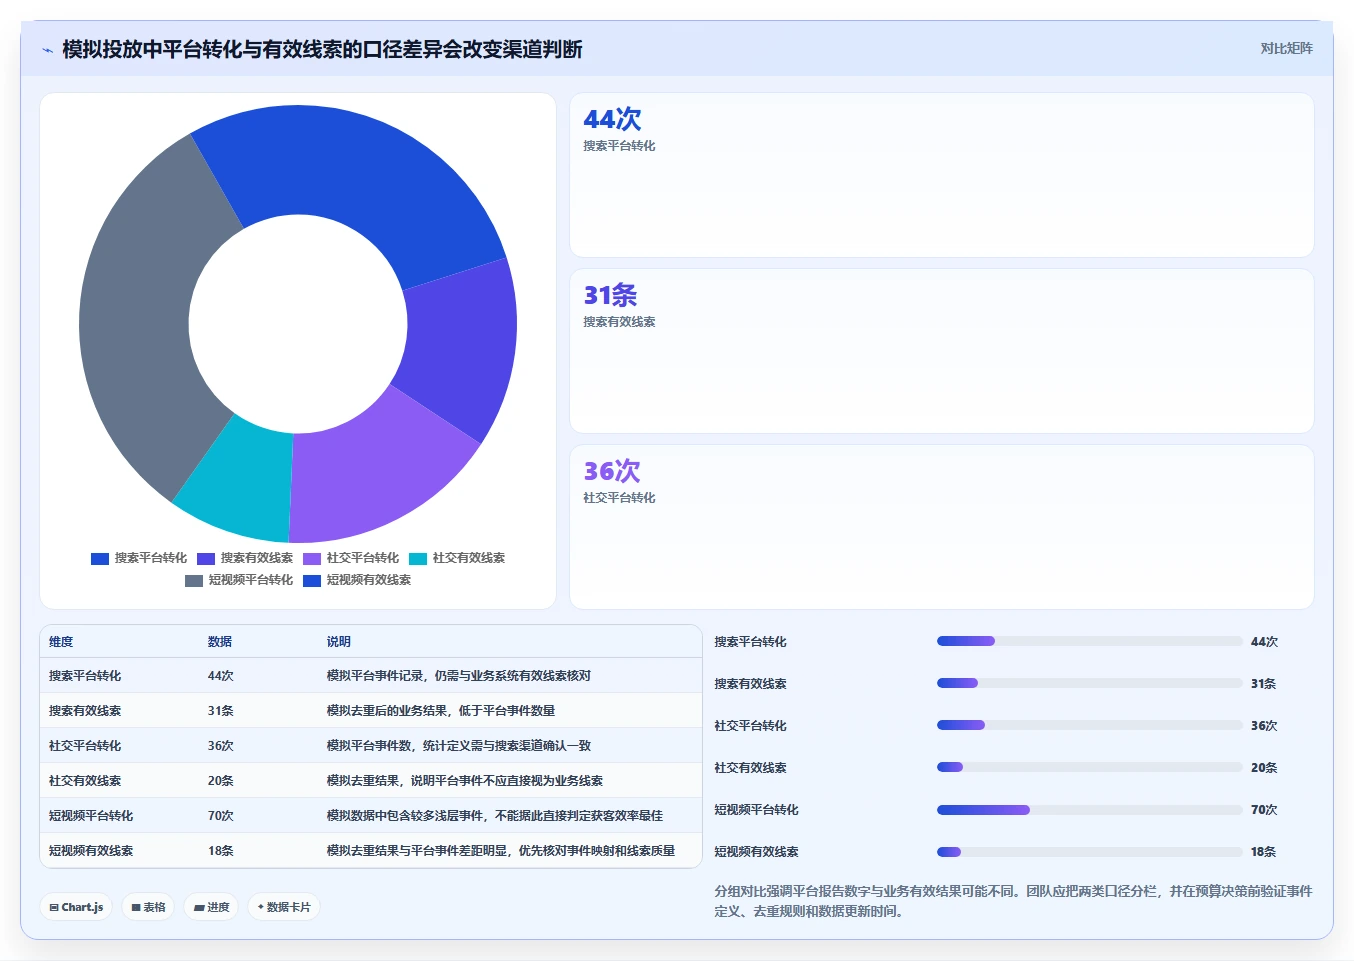Click the 18条 table cell
1354x961 pixels.
pyautogui.click(x=221, y=851)
